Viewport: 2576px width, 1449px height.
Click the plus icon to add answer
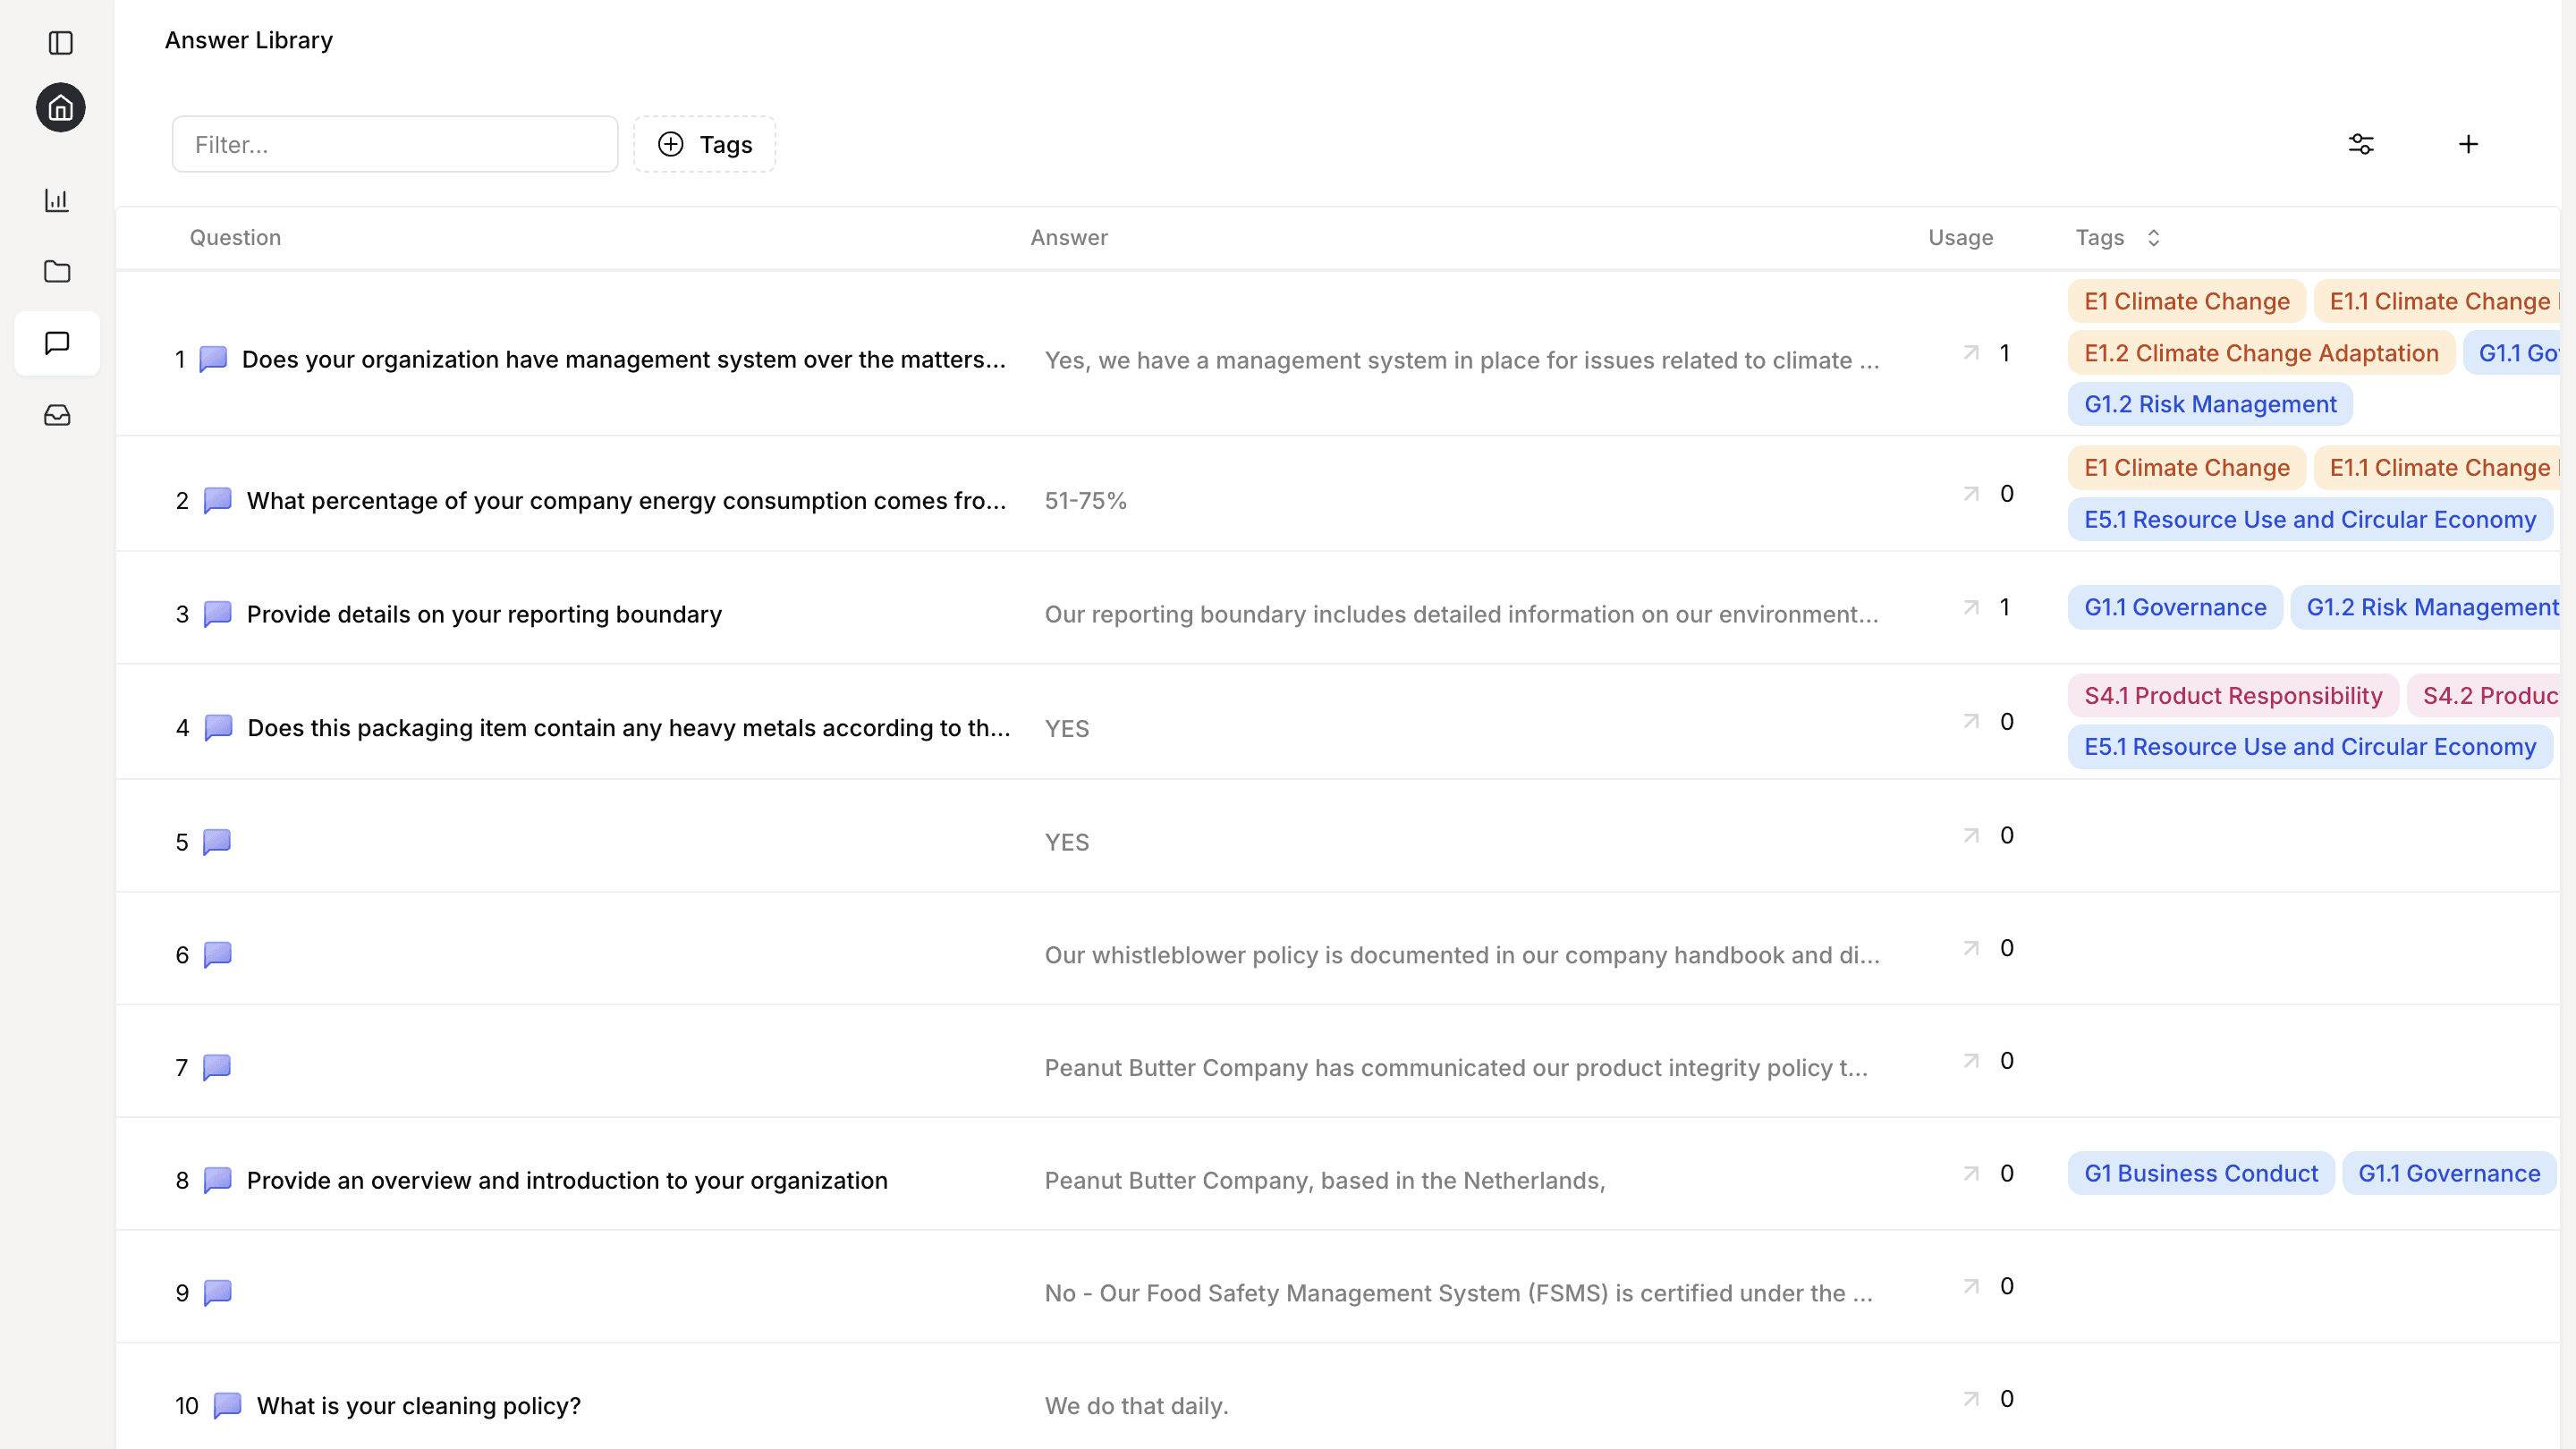point(2468,144)
